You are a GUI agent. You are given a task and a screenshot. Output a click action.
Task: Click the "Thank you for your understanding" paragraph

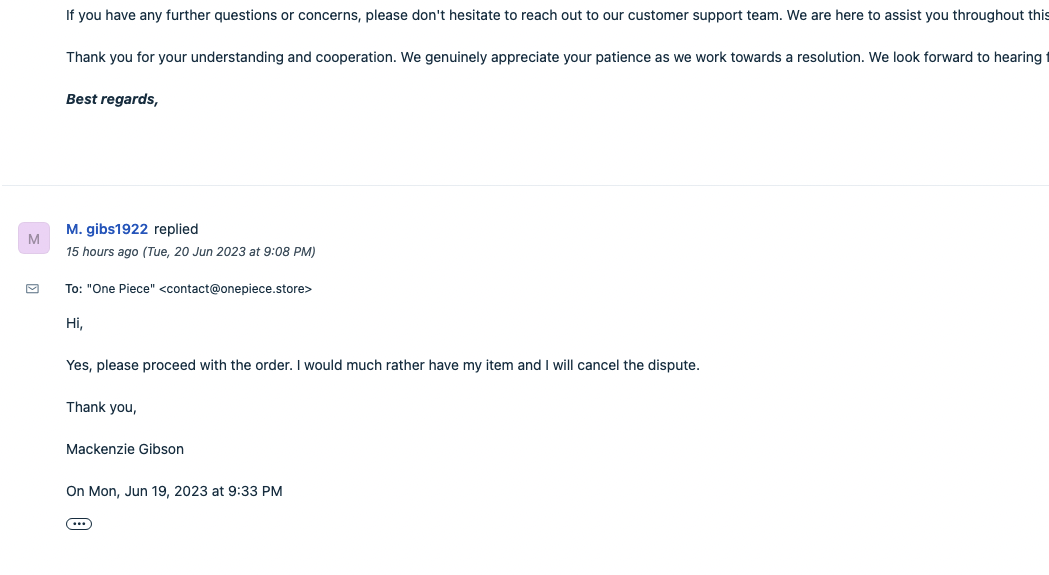point(400,57)
